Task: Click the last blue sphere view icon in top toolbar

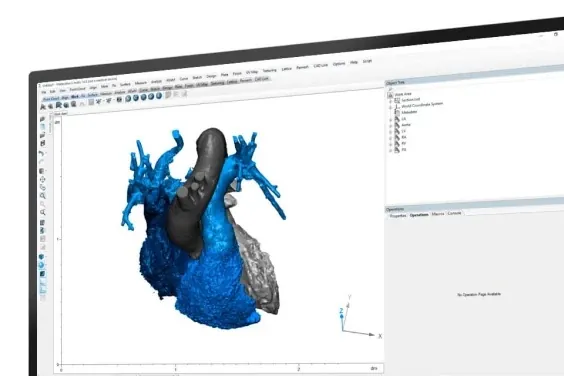Action: (159, 95)
